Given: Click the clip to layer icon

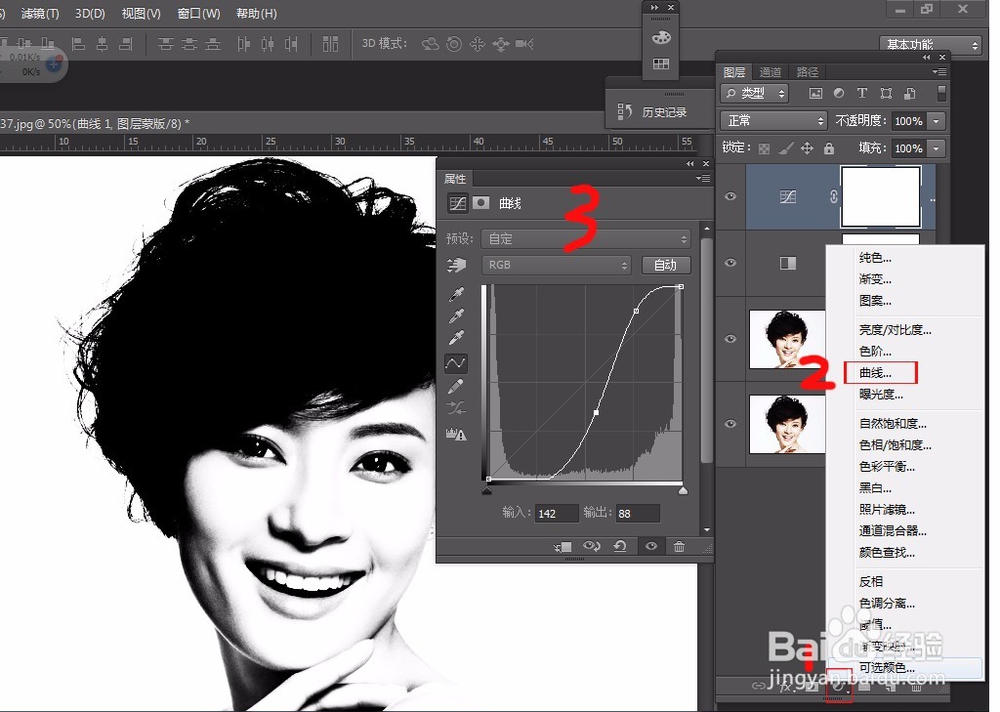Looking at the screenshot, I should 563,547.
